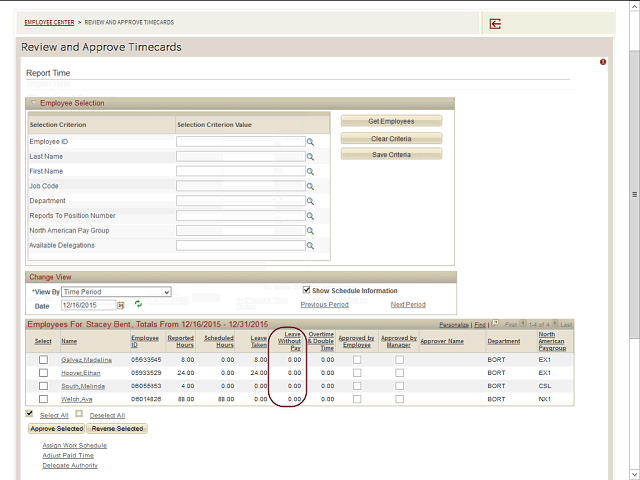Toggle the Show Schedule Information checkbox
This screenshot has height=480, width=640.
[307, 290]
